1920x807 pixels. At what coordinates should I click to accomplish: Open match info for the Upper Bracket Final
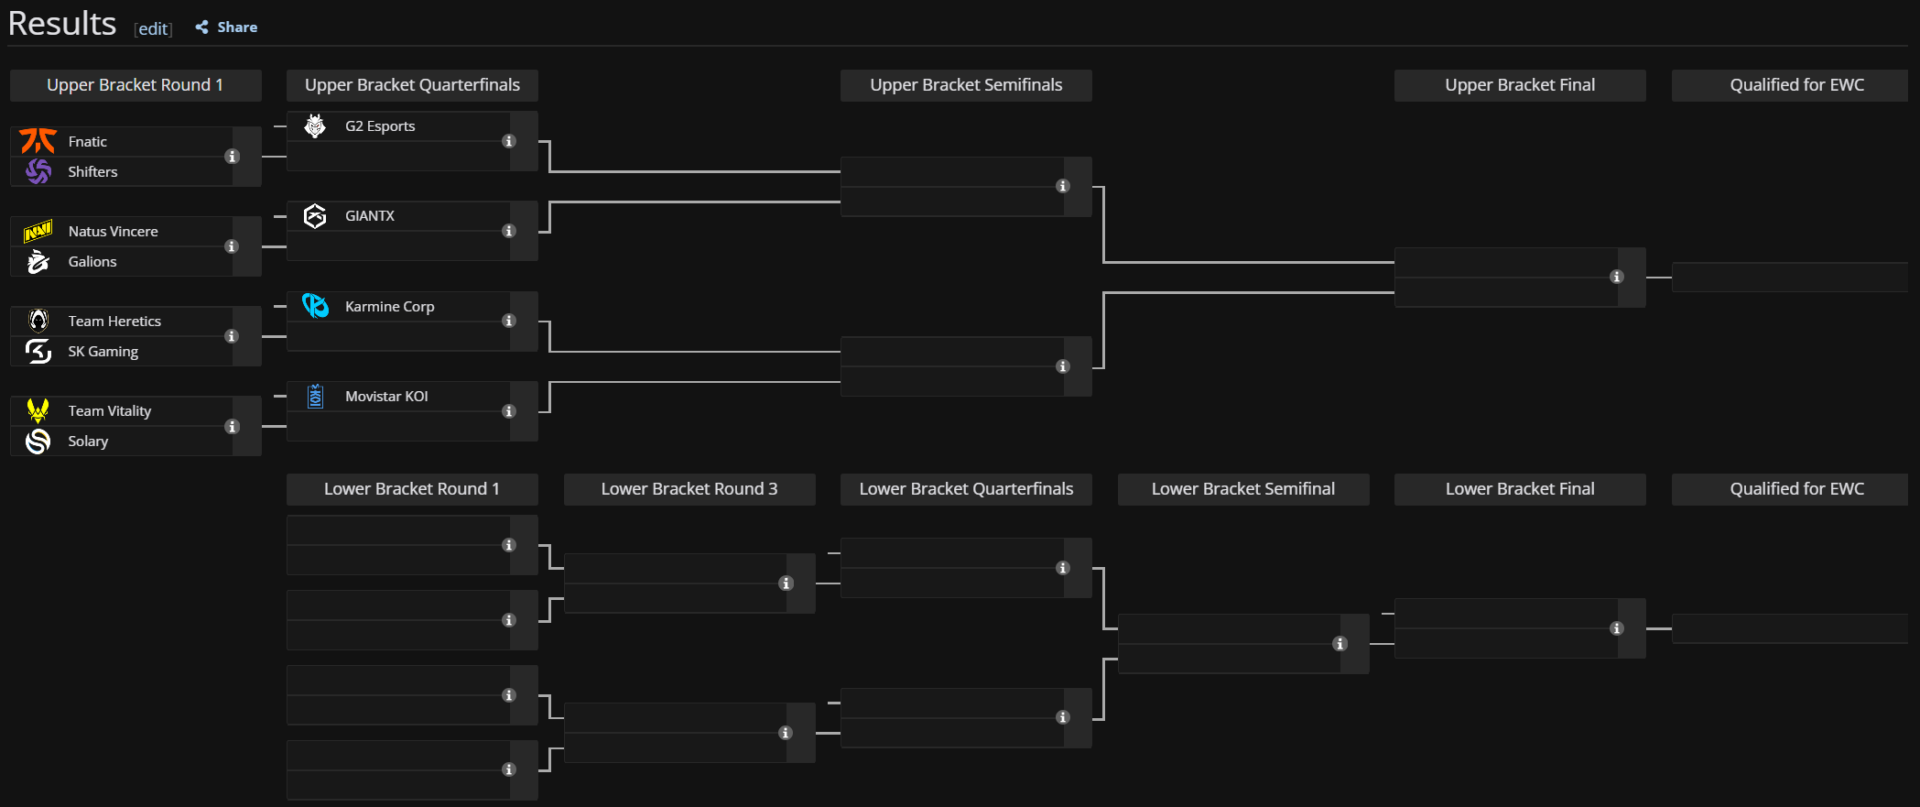click(1618, 278)
